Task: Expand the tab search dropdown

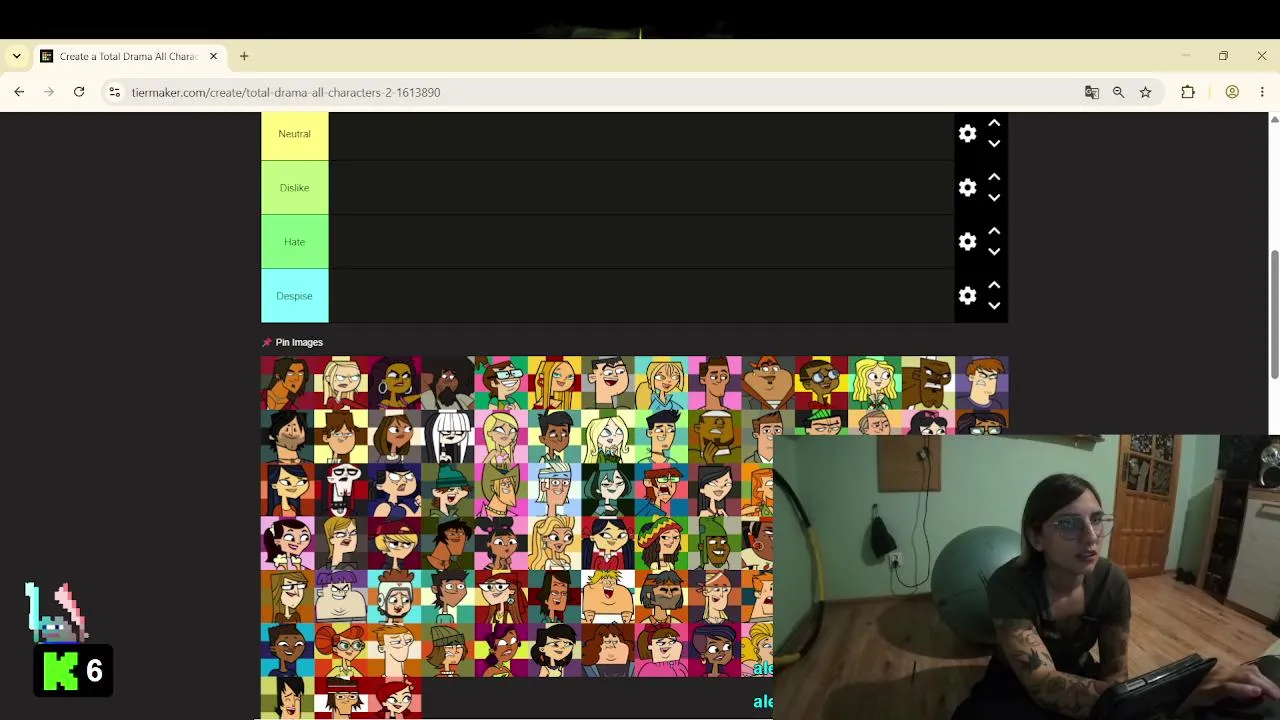Action: point(16,56)
